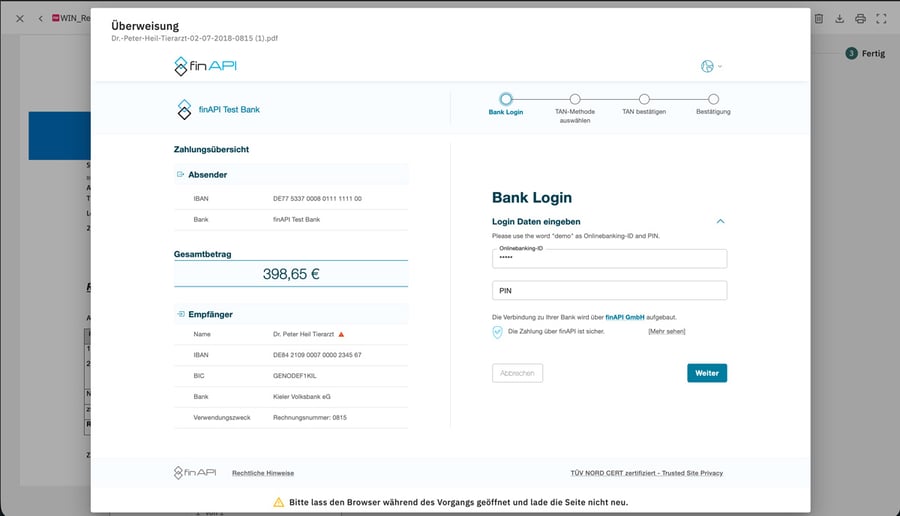Image resolution: width=900 pixels, height=516 pixels.
Task: Click the total amount 398,65 €
Action: tap(291, 274)
